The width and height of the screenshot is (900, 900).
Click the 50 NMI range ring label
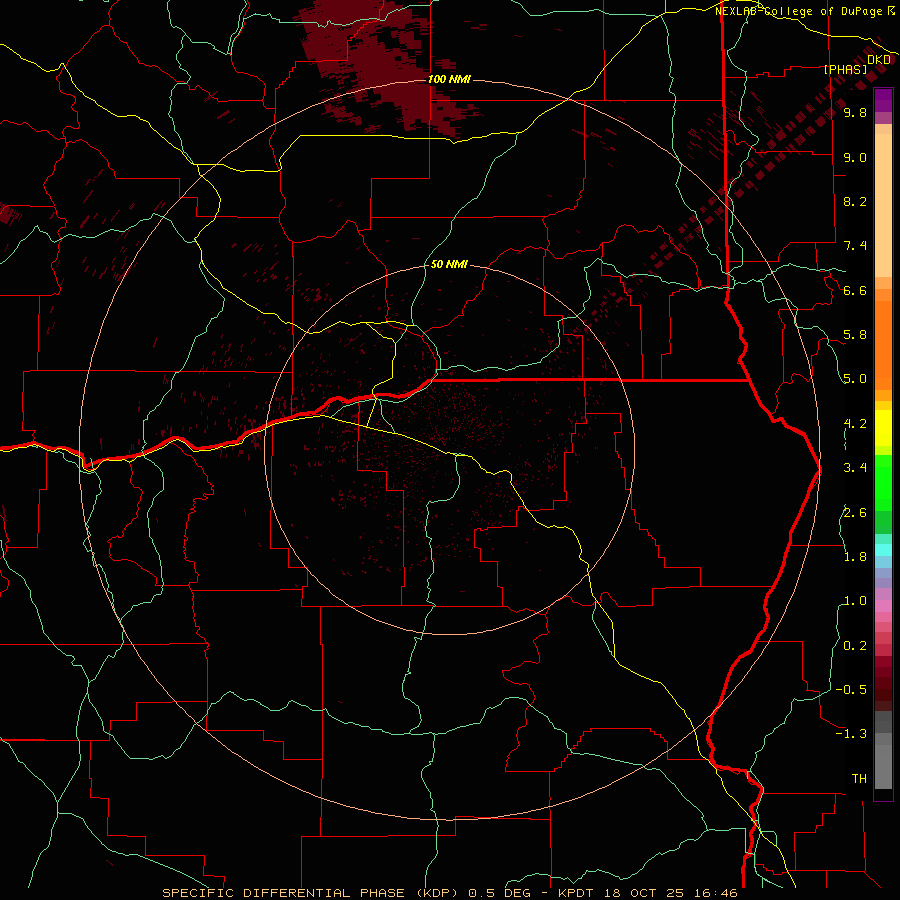449,264
